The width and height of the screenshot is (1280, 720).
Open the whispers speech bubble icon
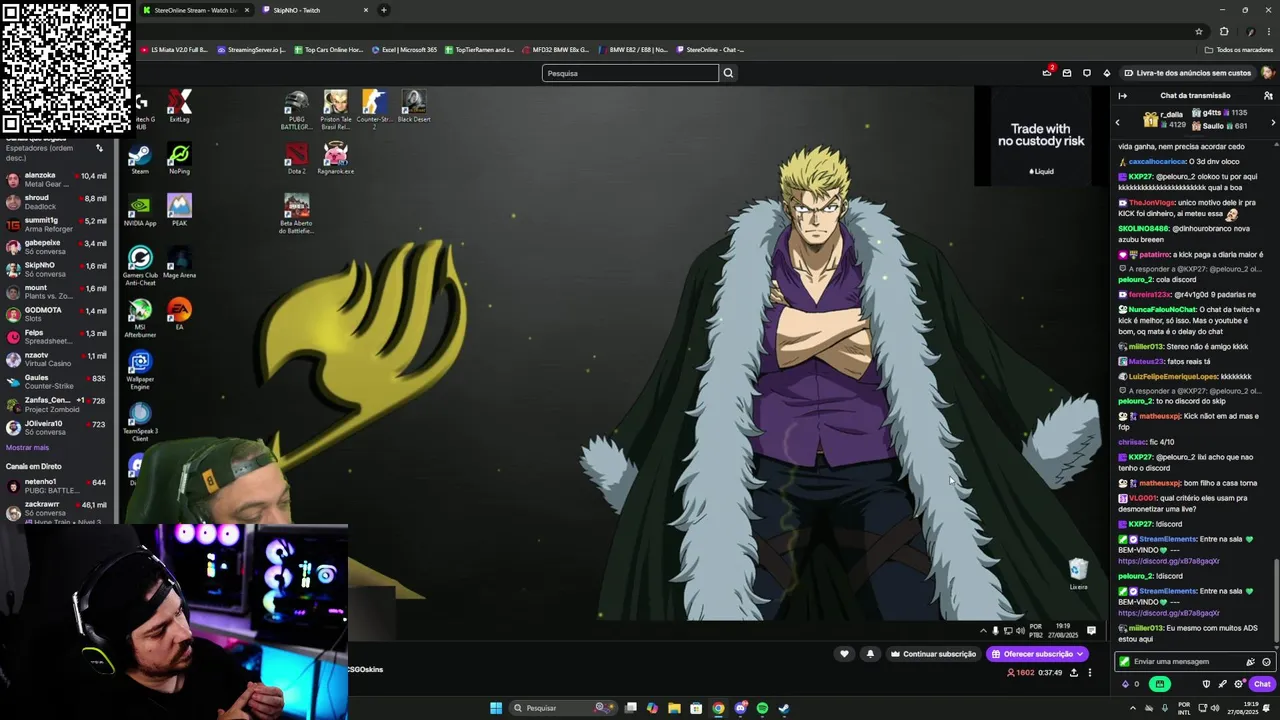point(1087,73)
